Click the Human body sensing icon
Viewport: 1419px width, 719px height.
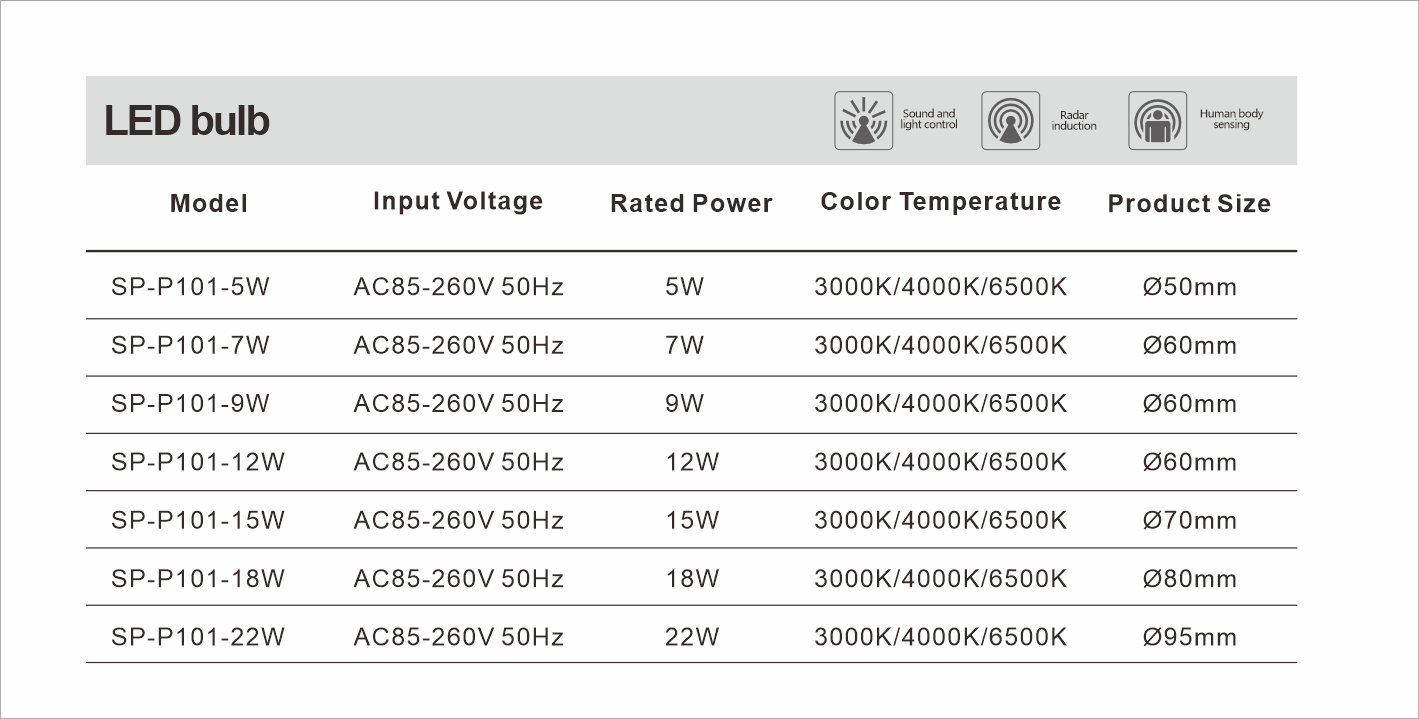[1157, 121]
